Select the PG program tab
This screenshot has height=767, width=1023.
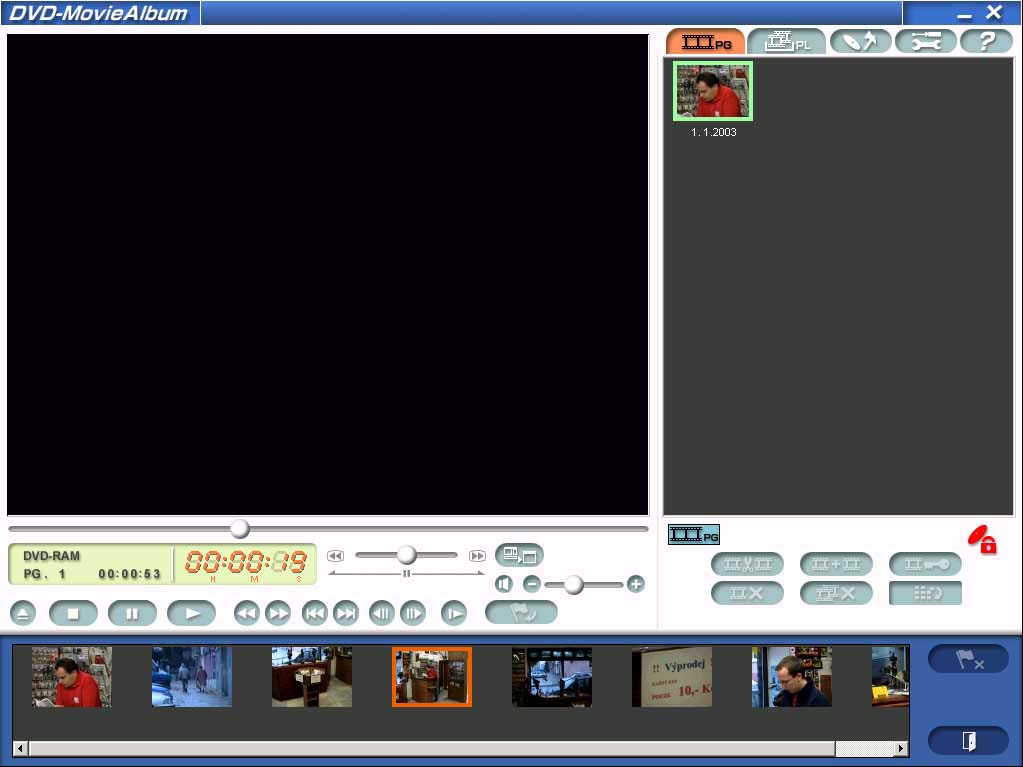click(x=705, y=41)
